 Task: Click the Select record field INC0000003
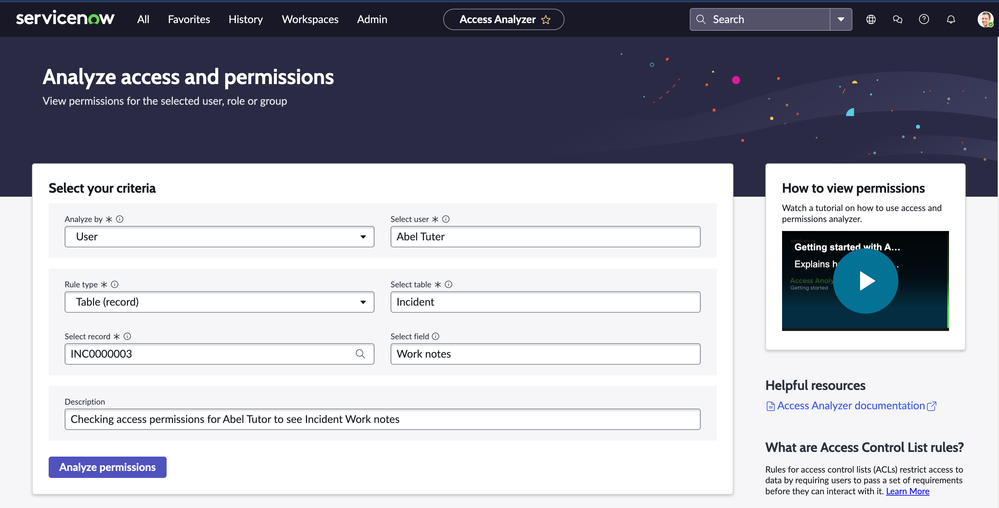click(x=219, y=354)
